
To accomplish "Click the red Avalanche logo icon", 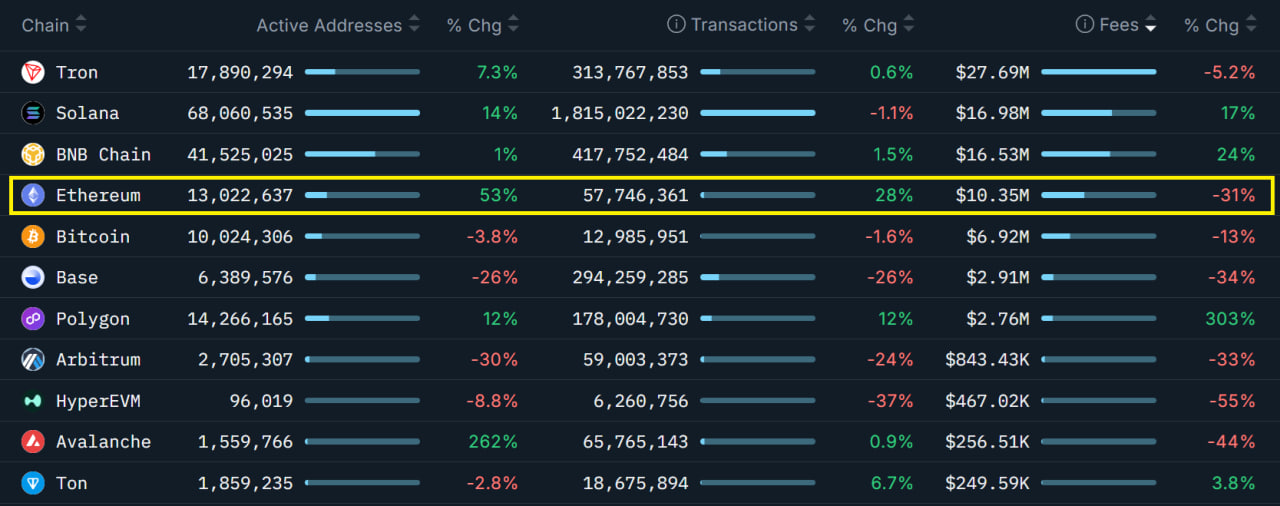I will coord(33,441).
